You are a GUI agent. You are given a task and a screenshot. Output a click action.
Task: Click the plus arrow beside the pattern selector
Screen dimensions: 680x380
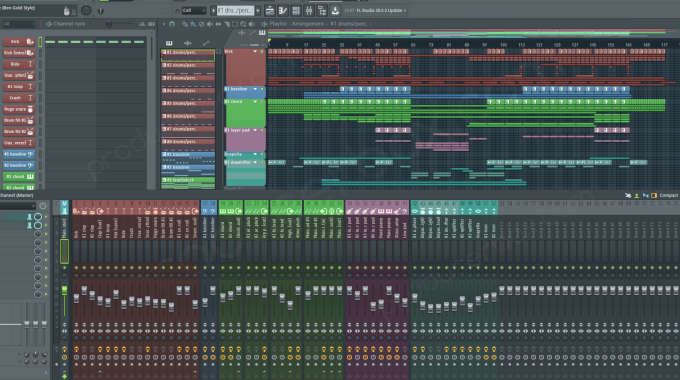tap(258, 10)
